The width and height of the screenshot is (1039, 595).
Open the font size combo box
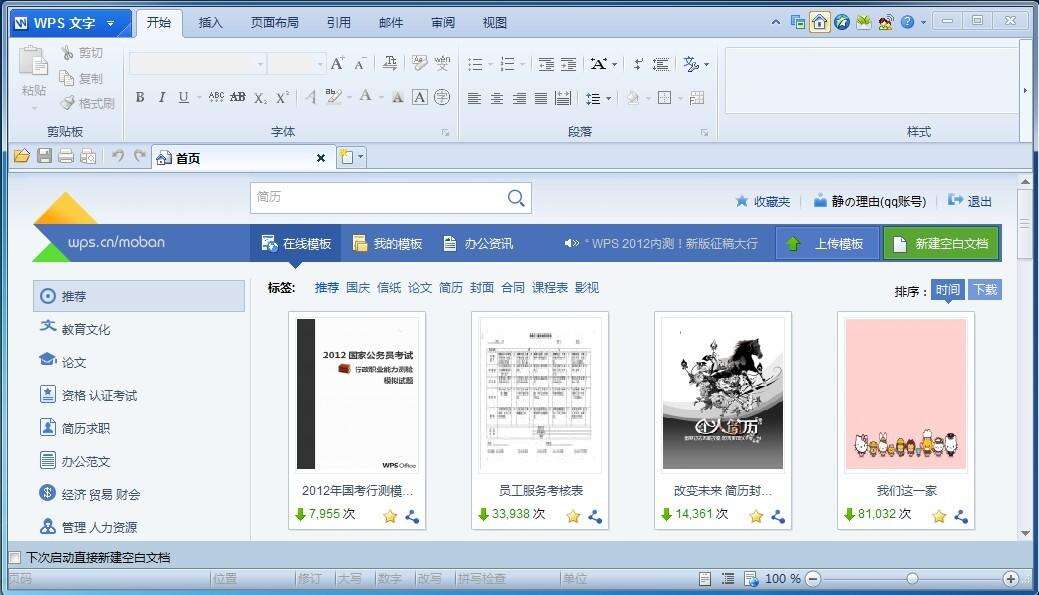296,64
